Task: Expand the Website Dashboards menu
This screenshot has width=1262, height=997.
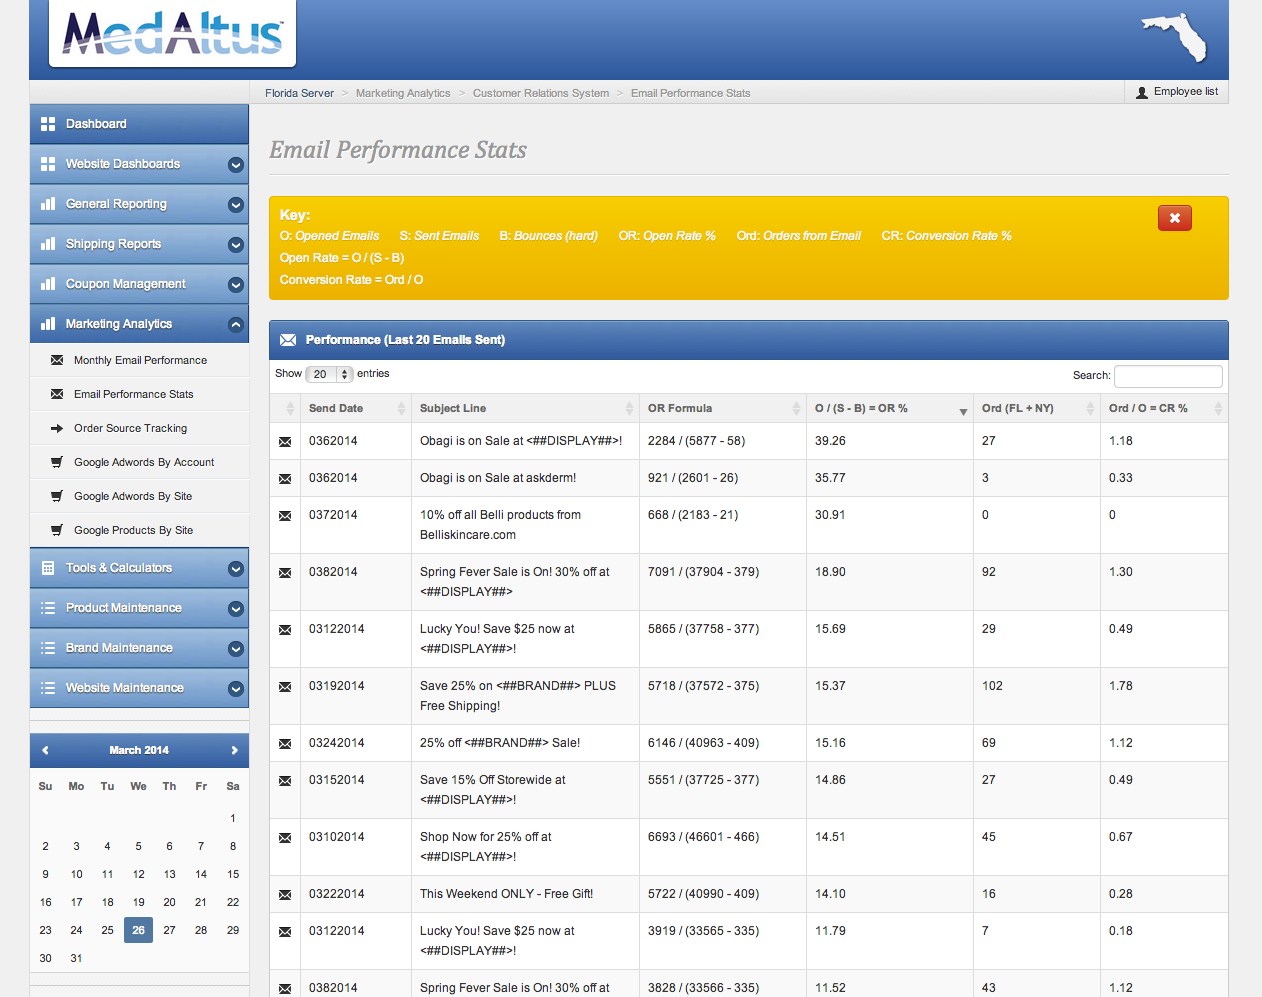Action: pyautogui.click(x=236, y=165)
